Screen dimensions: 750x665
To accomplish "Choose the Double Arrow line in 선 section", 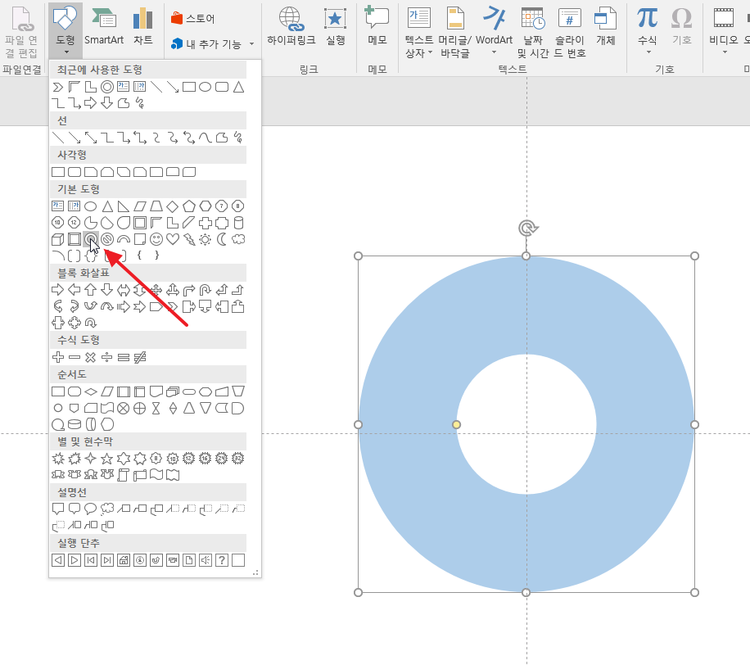I will (90, 138).
